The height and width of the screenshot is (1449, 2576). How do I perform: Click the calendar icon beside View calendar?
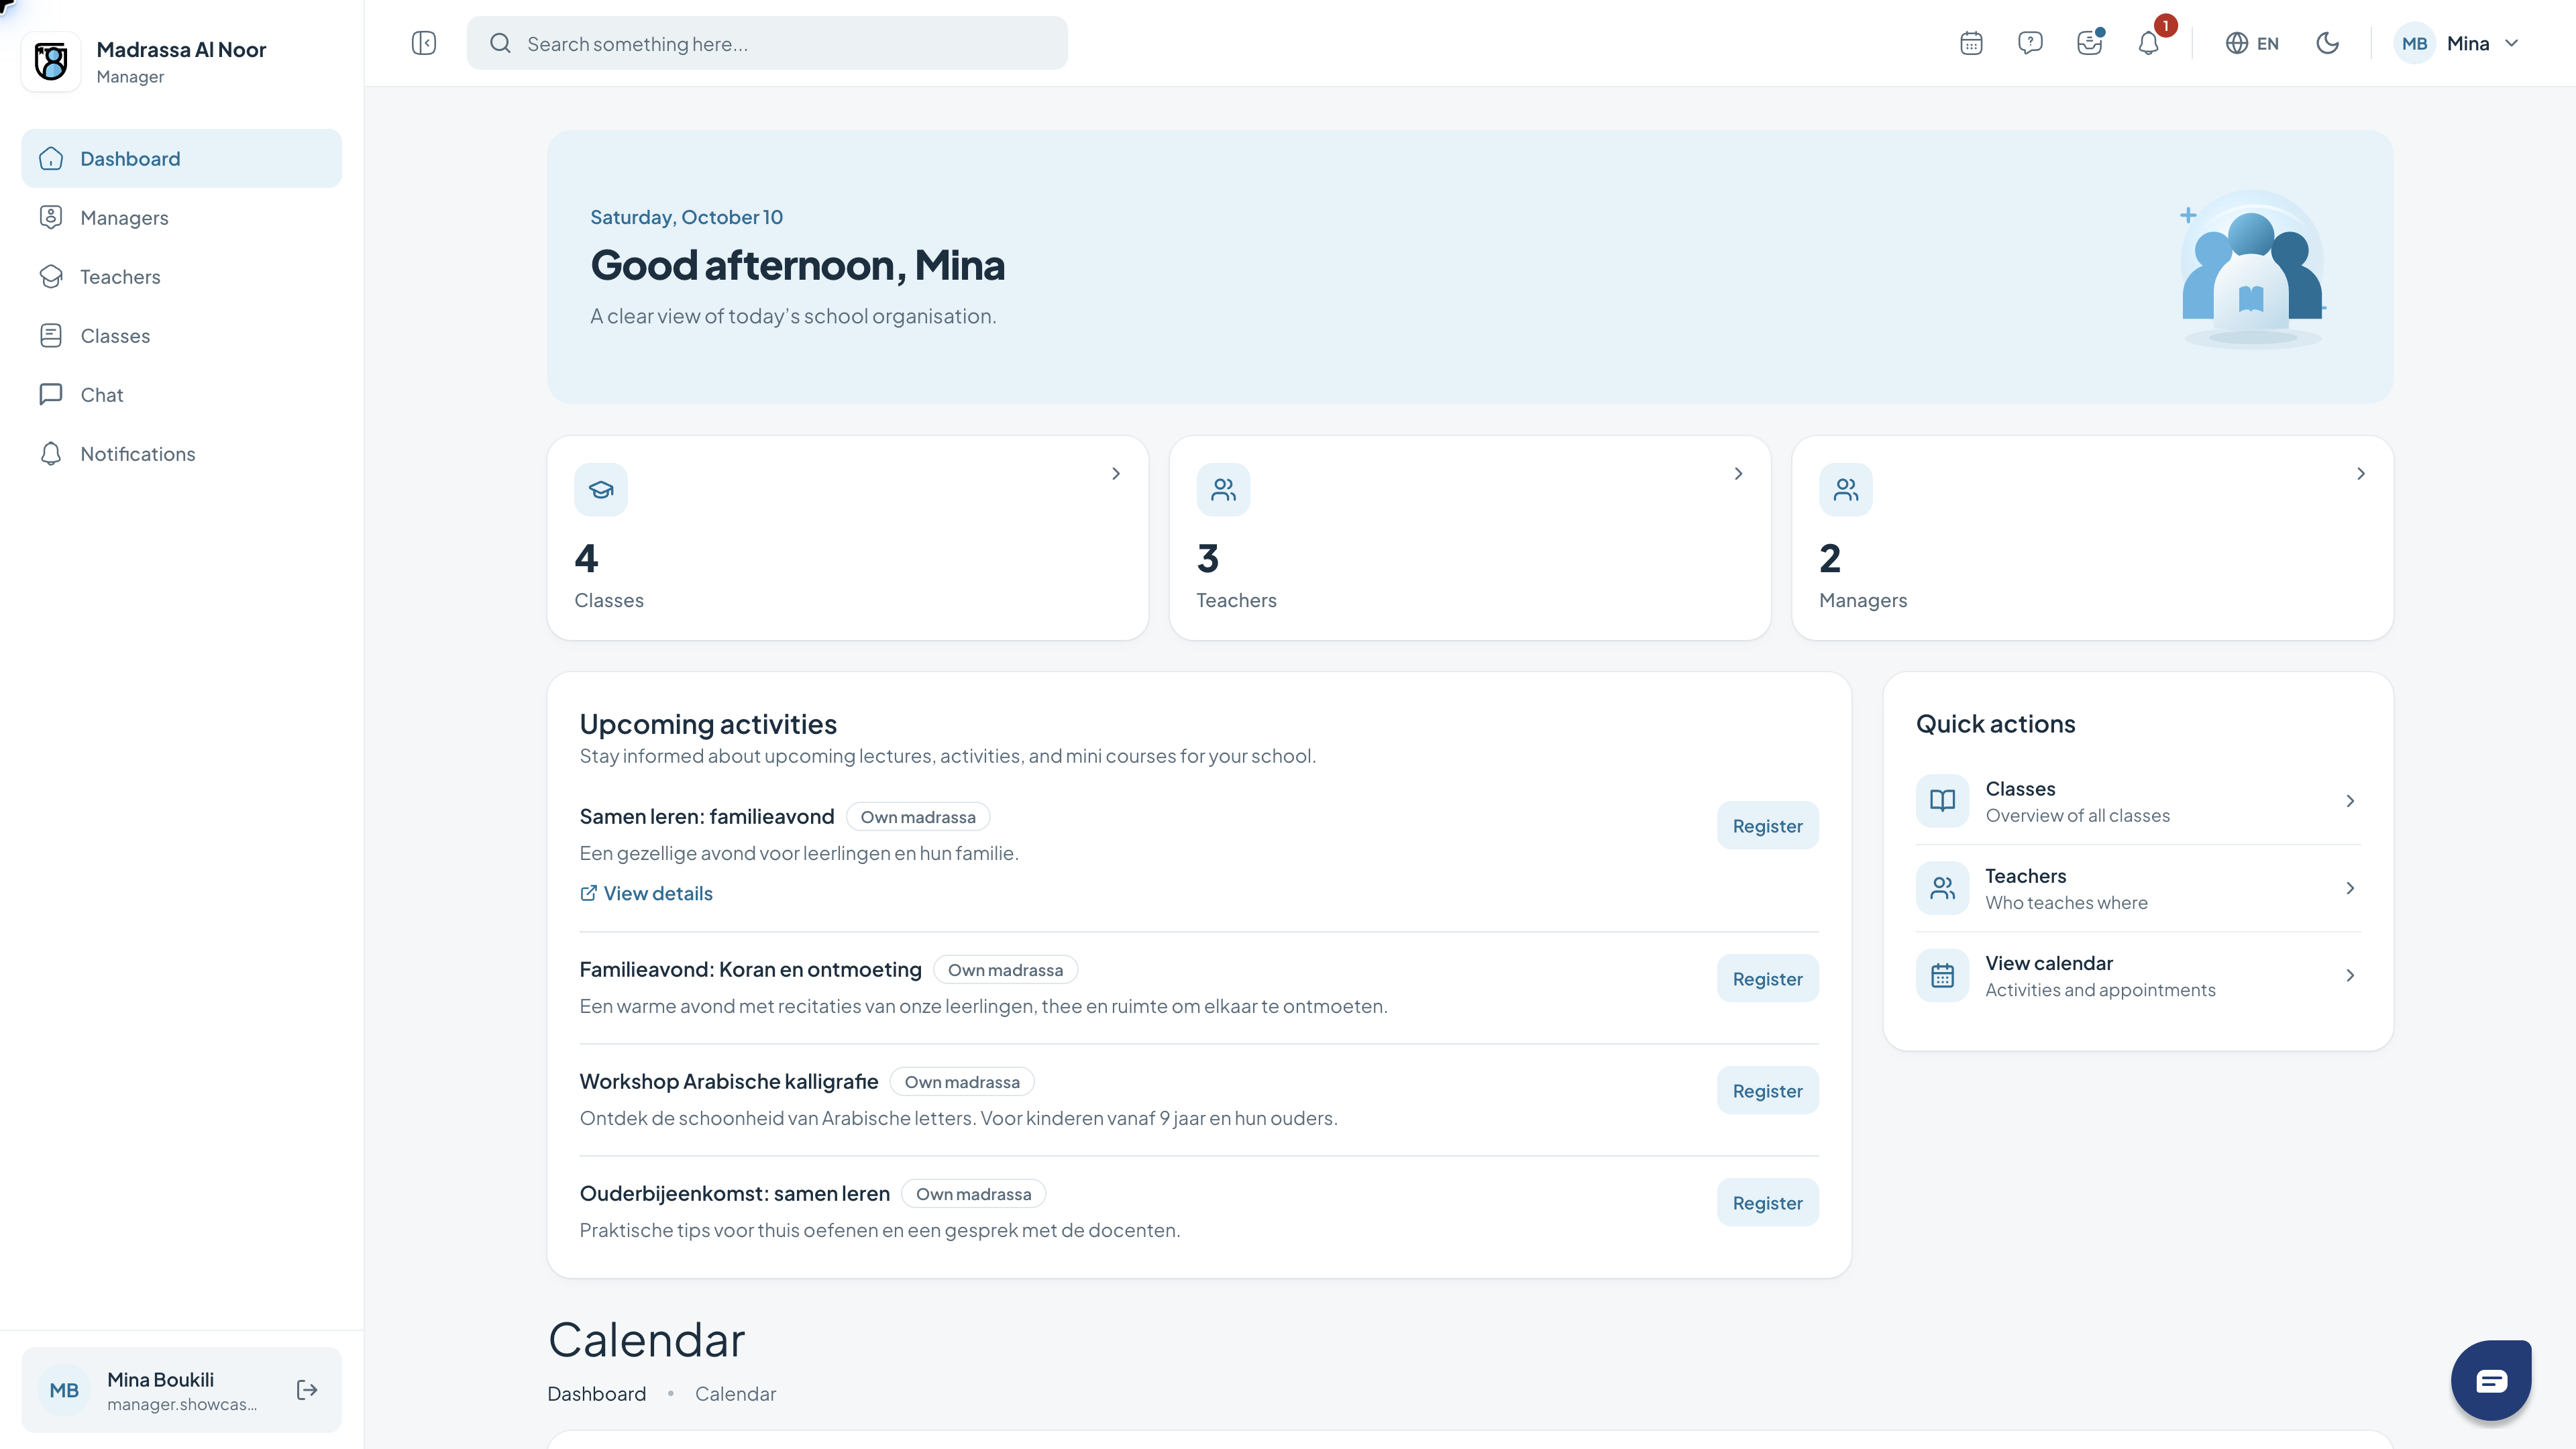[1942, 975]
